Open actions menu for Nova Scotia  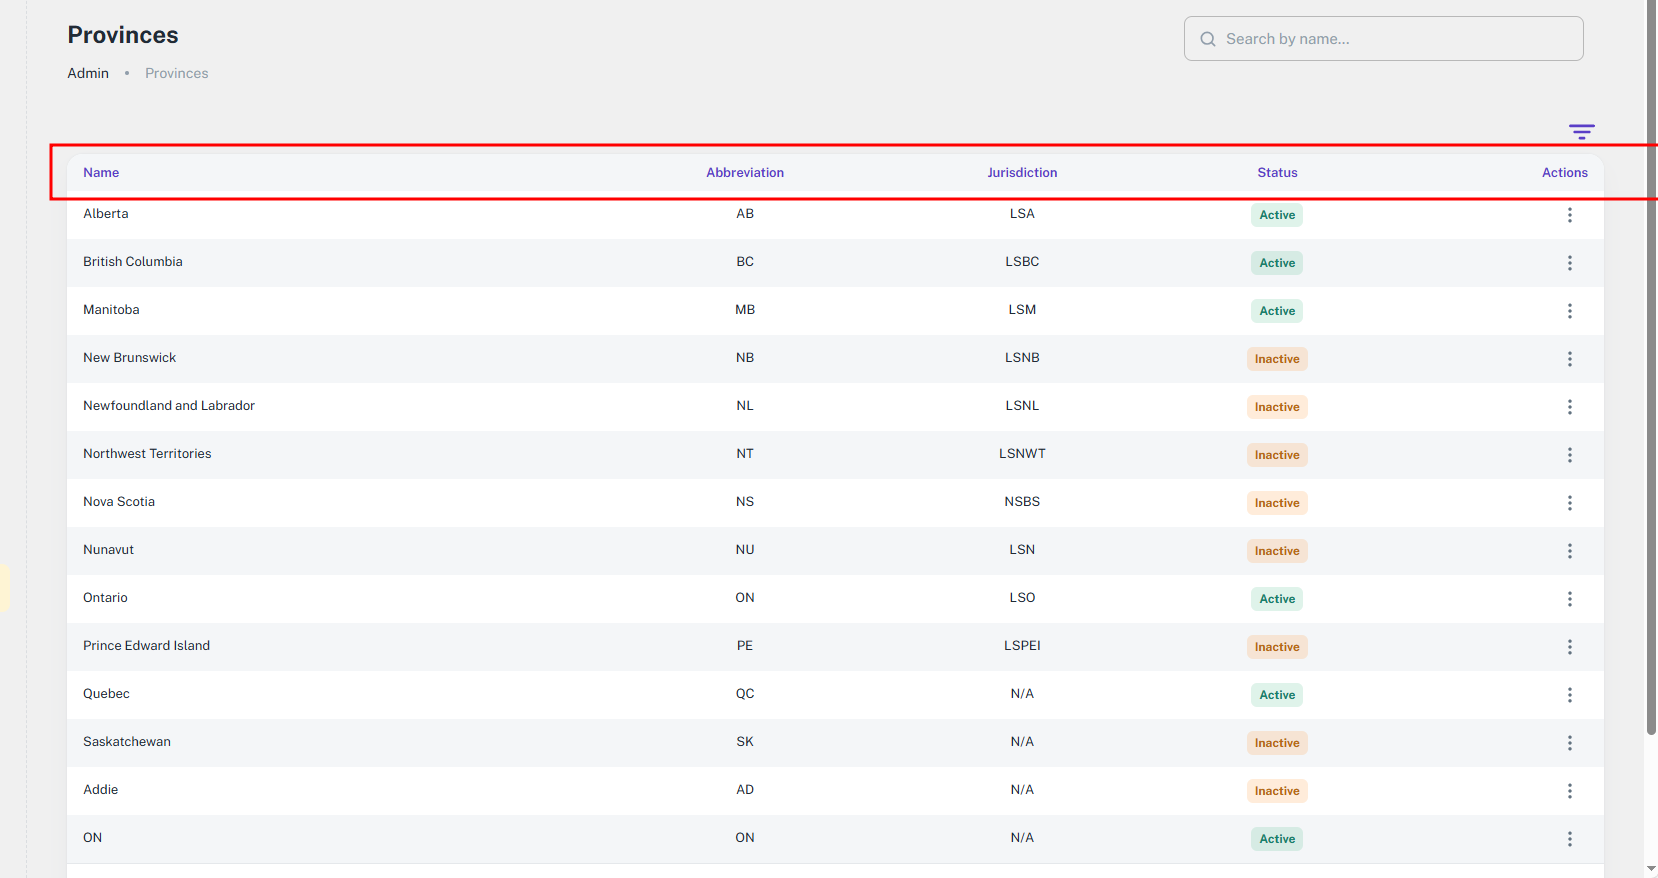[x=1569, y=503]
